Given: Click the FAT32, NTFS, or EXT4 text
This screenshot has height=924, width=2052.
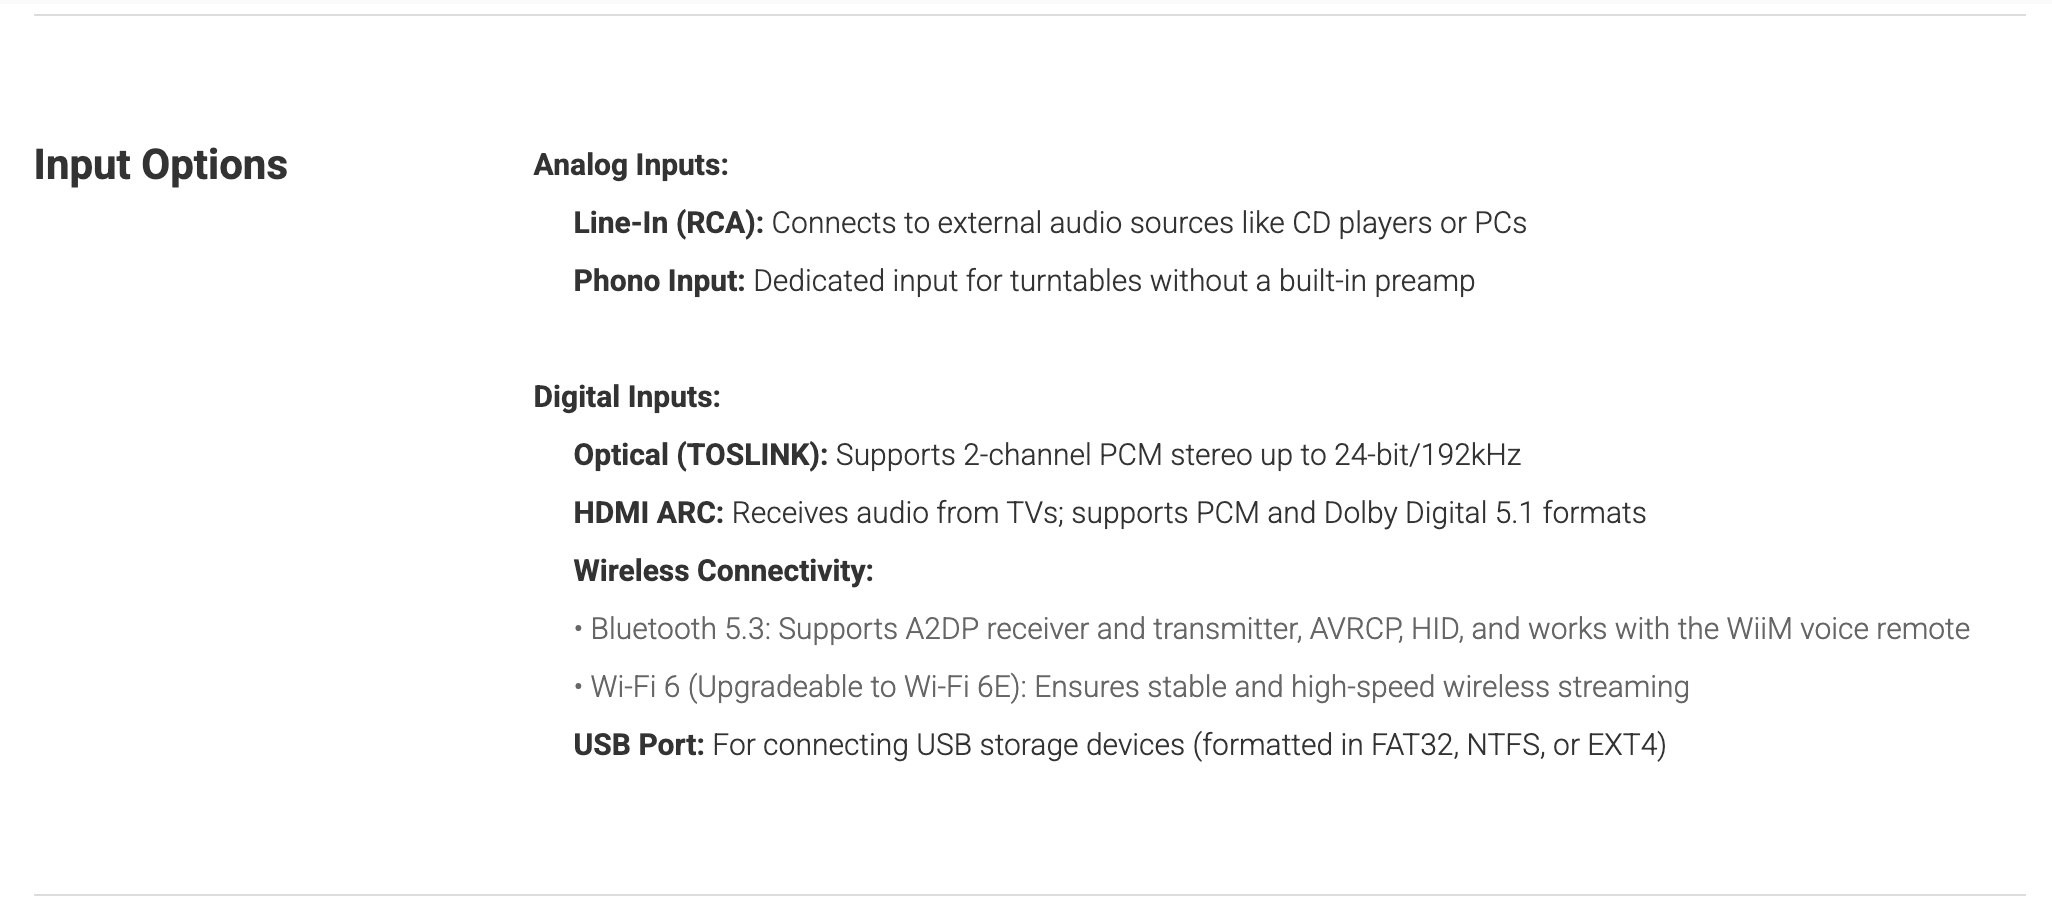Looking at the screenshot, I should (x=1516, y=745).
